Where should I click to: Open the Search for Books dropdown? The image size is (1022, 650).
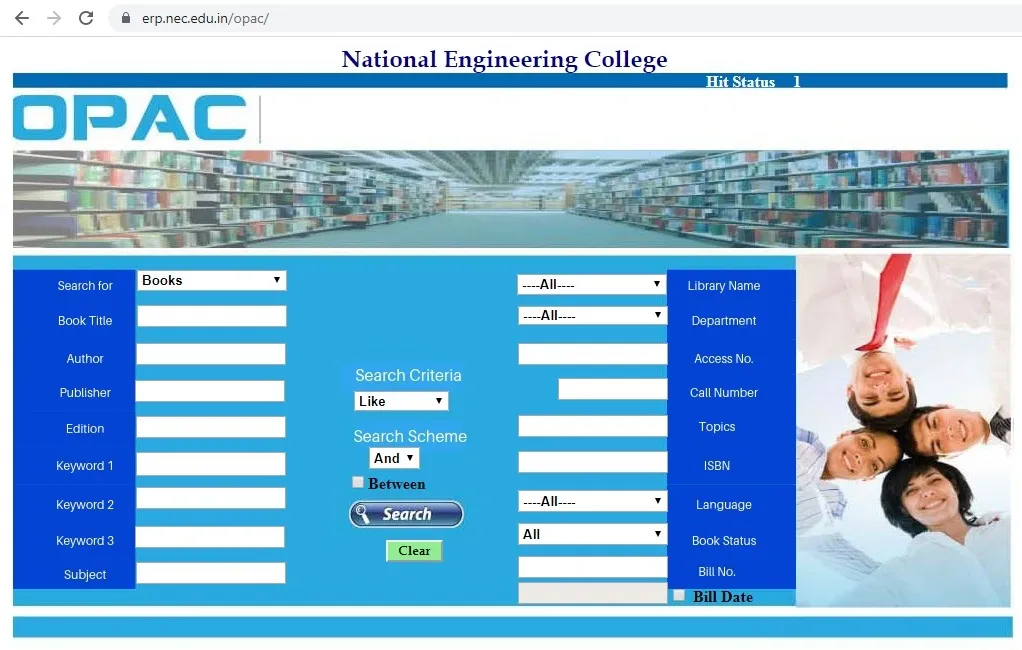click(x=211, y=280)
